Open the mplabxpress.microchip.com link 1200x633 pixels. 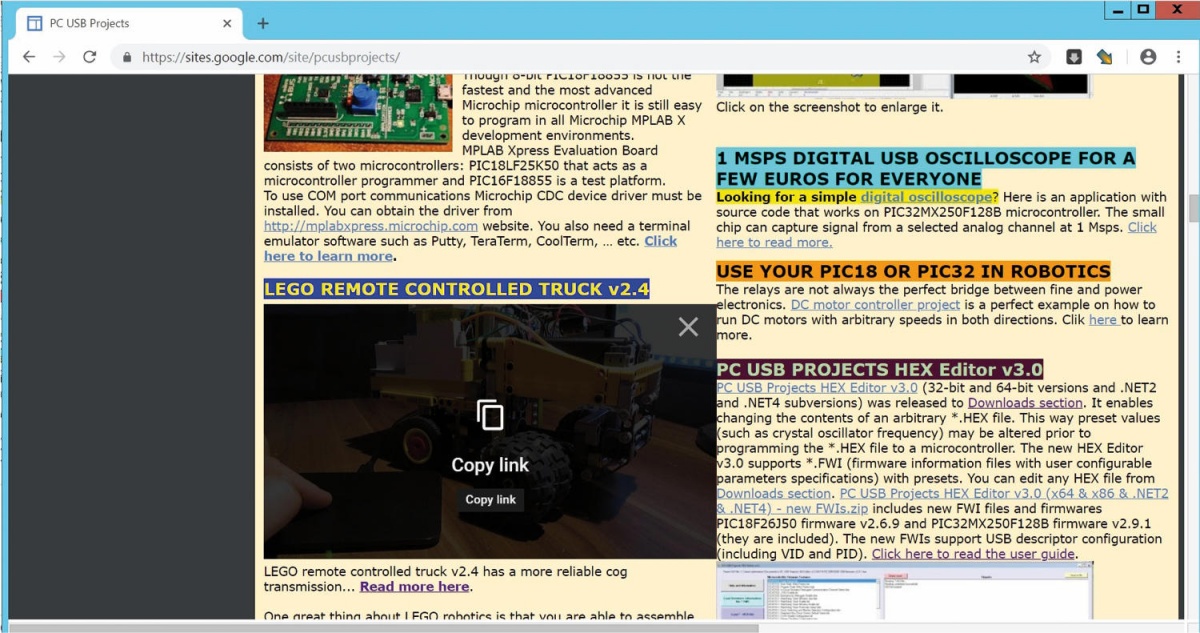(x=371, y=226)
